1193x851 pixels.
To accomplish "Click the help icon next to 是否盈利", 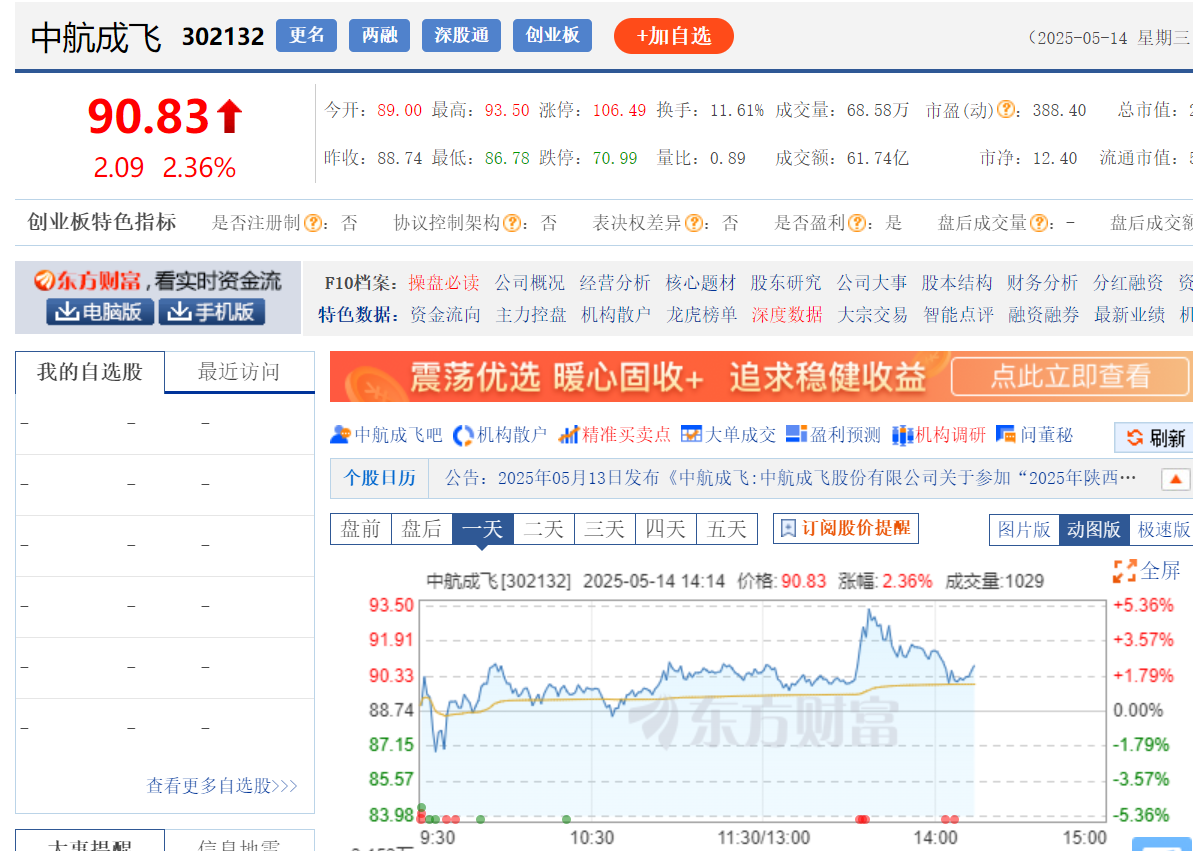I will [x=857, y=223].
